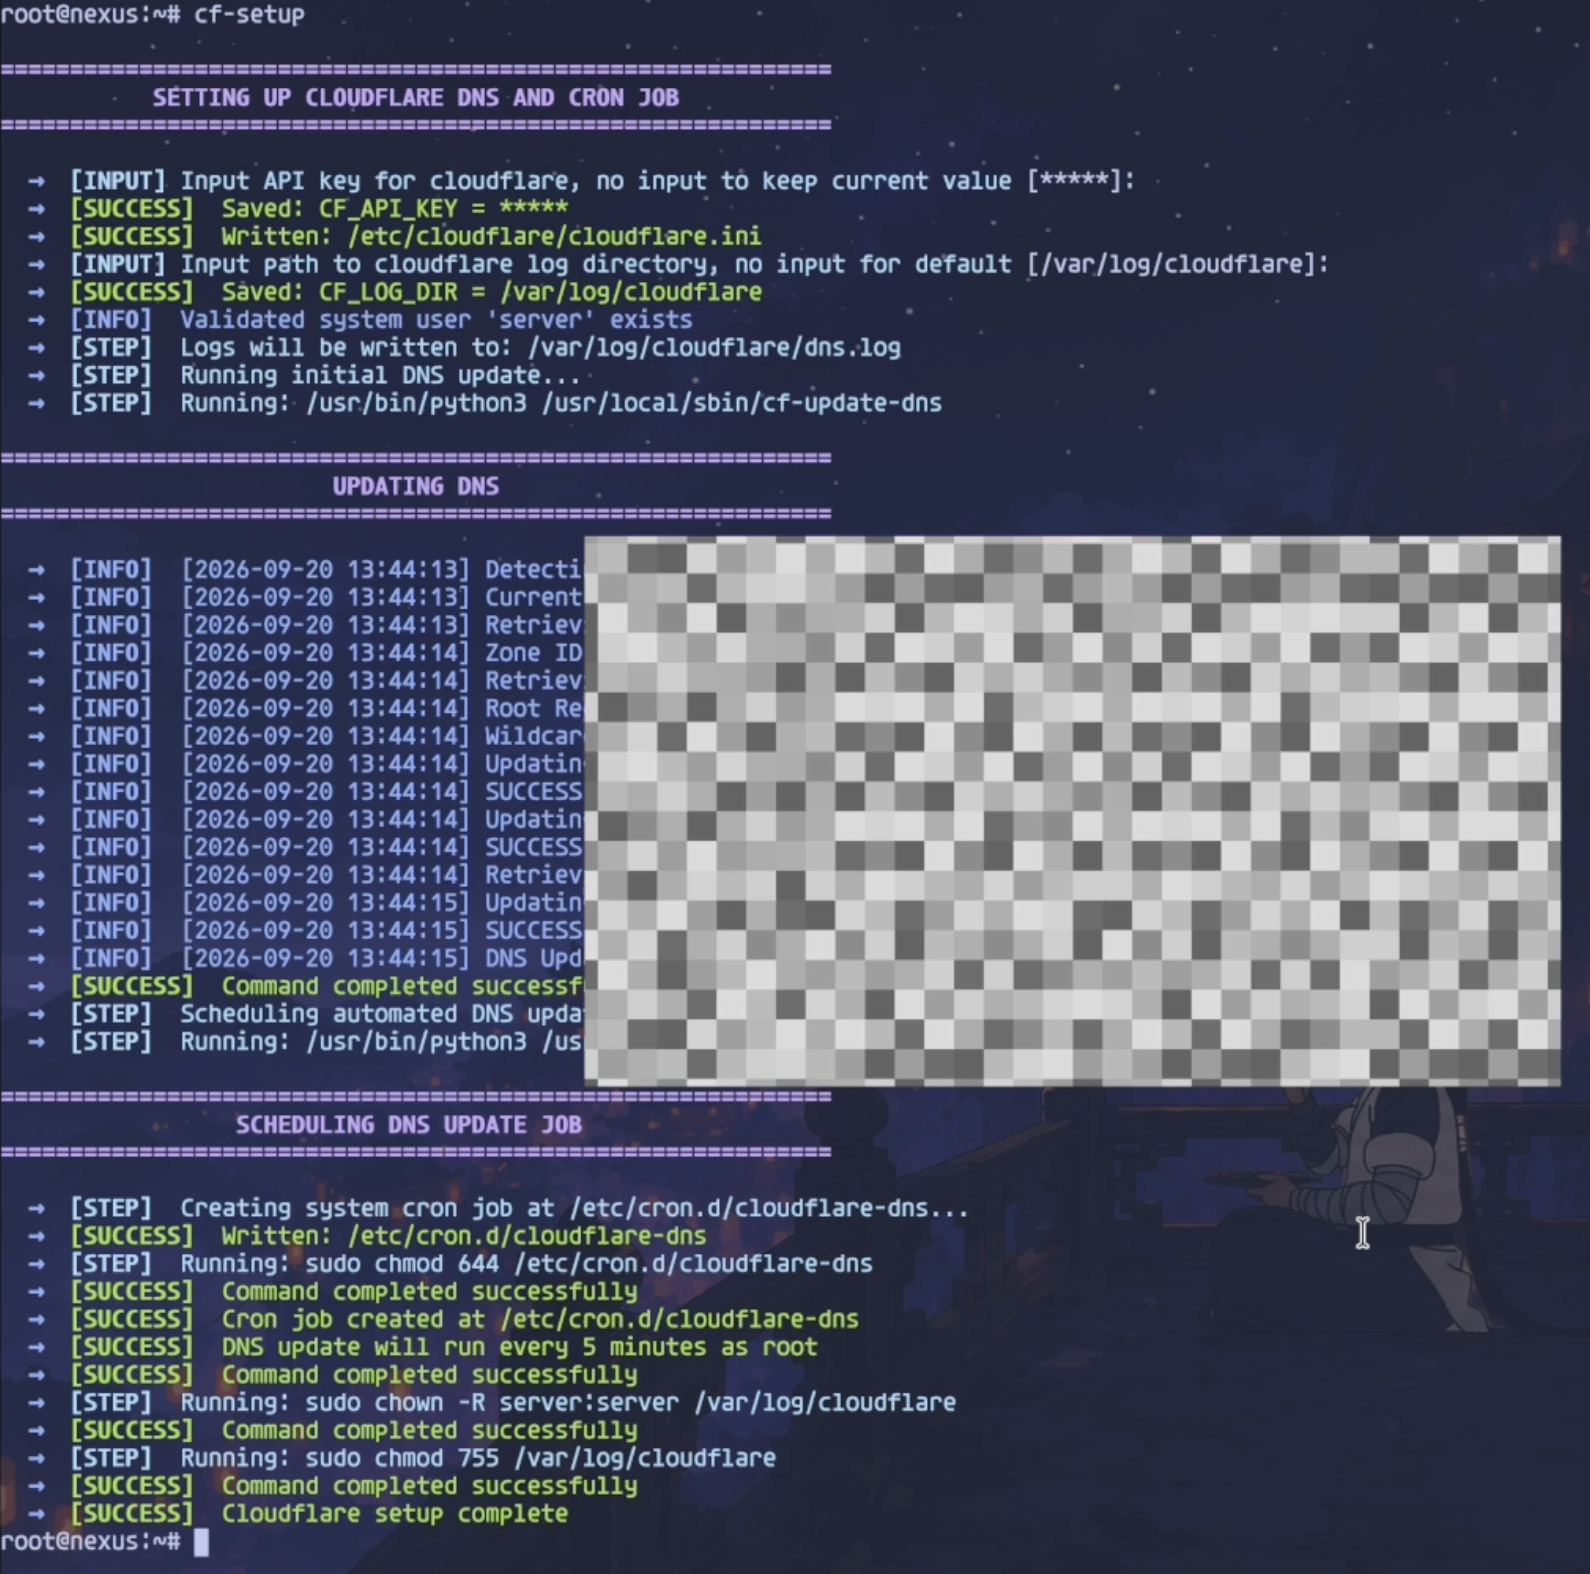
Task: Select the 'Saved: CF_API_KEY = *****' line
Action: [x=298, y=209]
